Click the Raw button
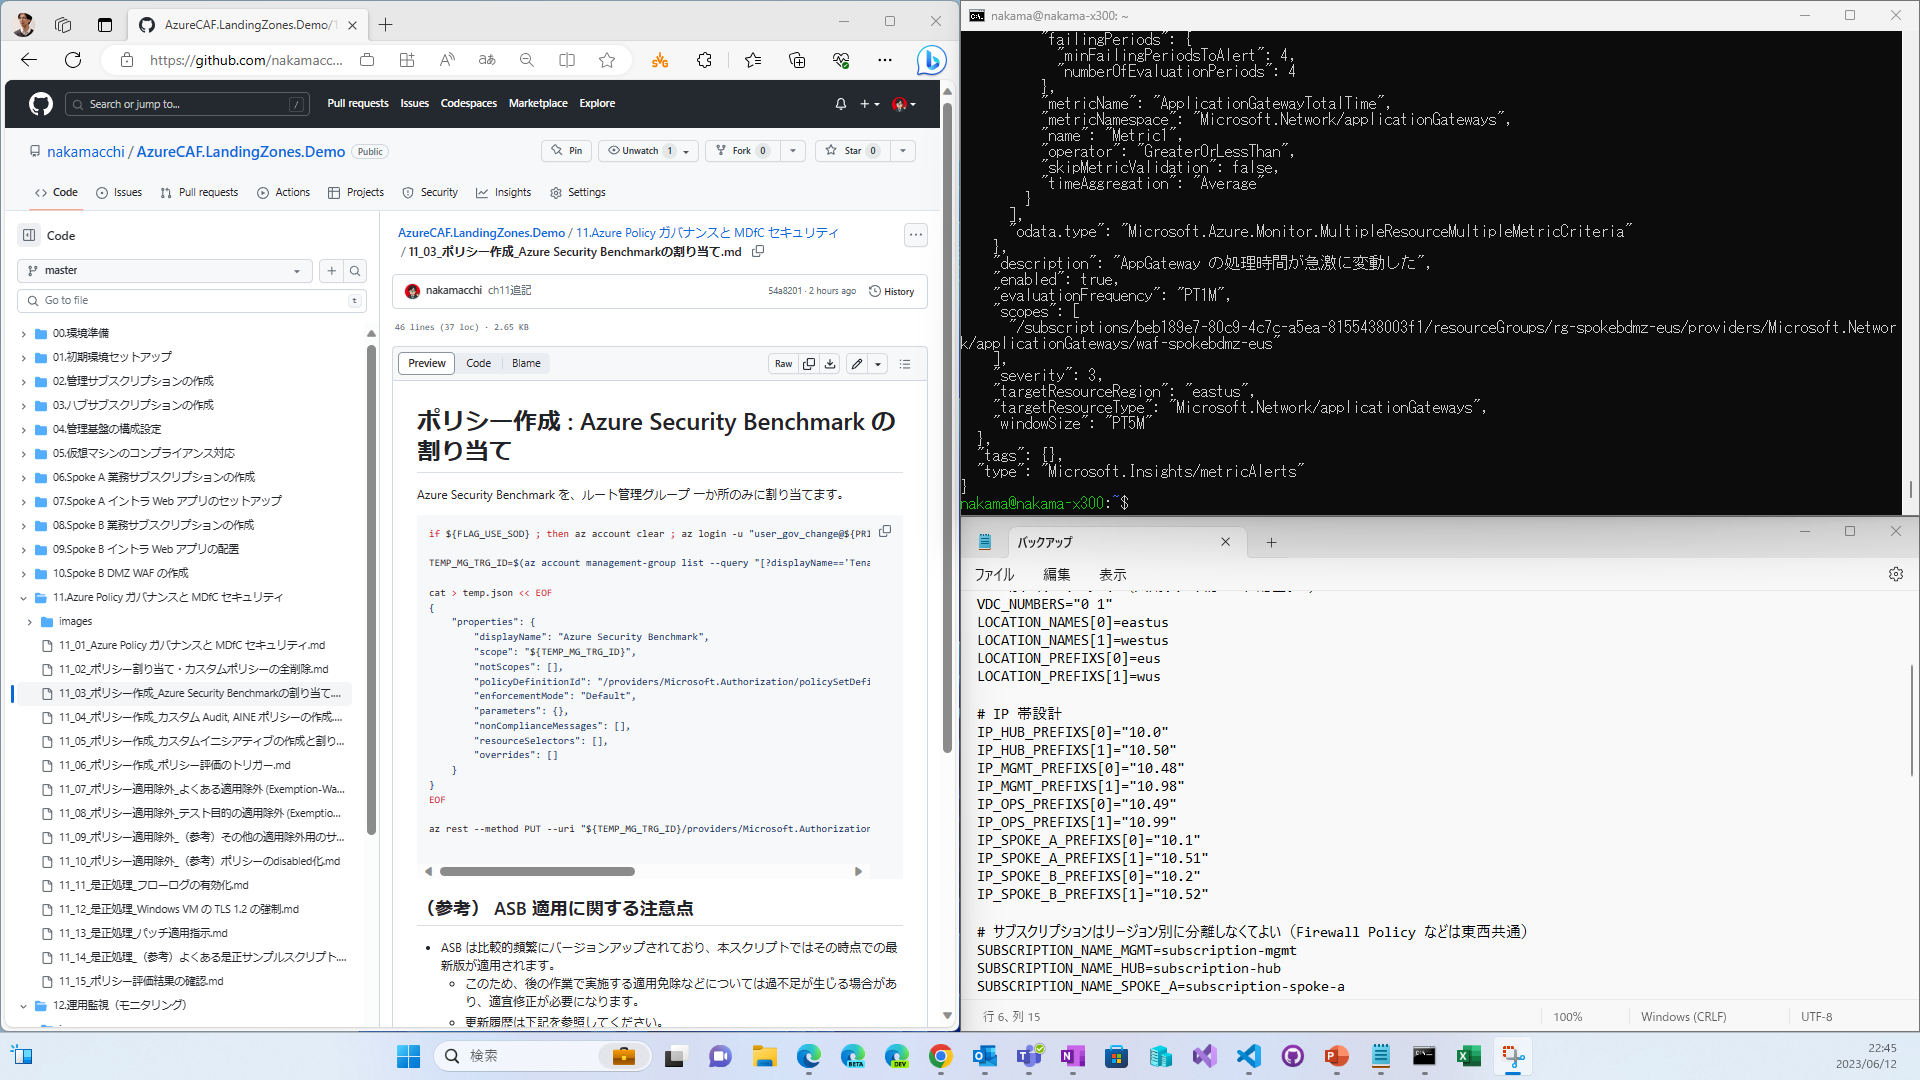 click(783, 364)
